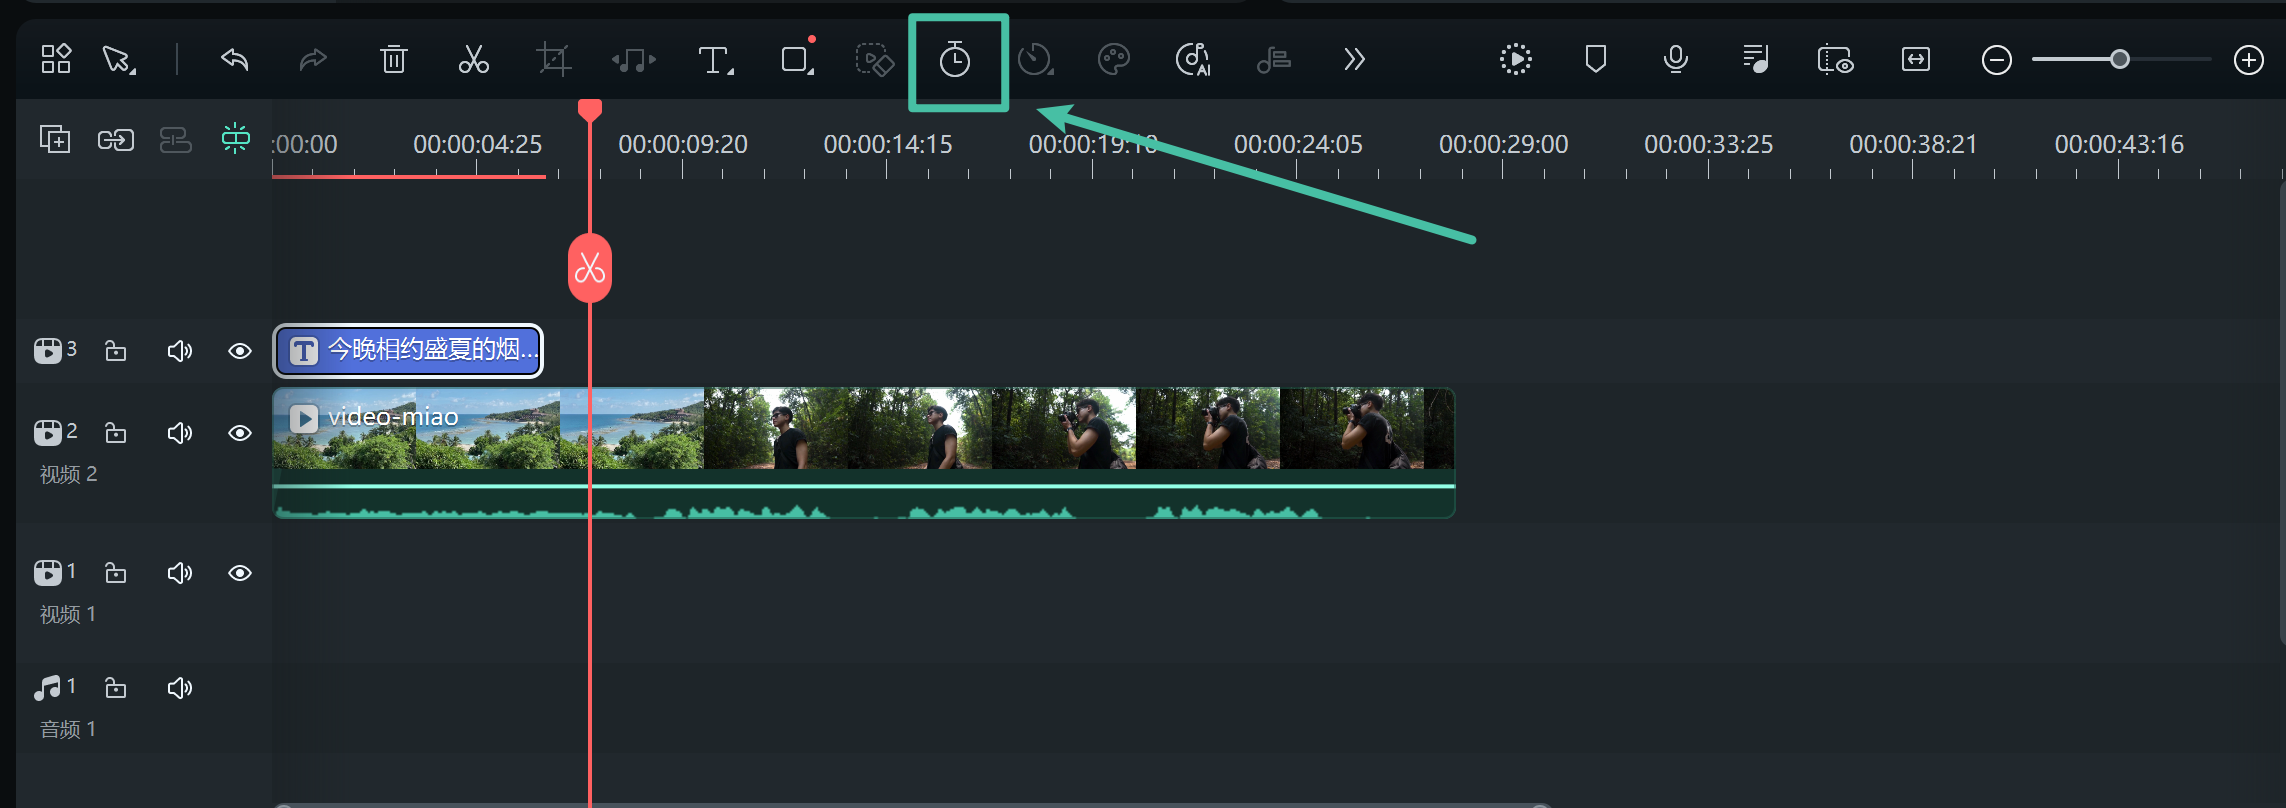This screenshot has width=2286, height=808.
Task: Mute the 视频 1 track
Action: pyautogui.click(x=180, y=573)
